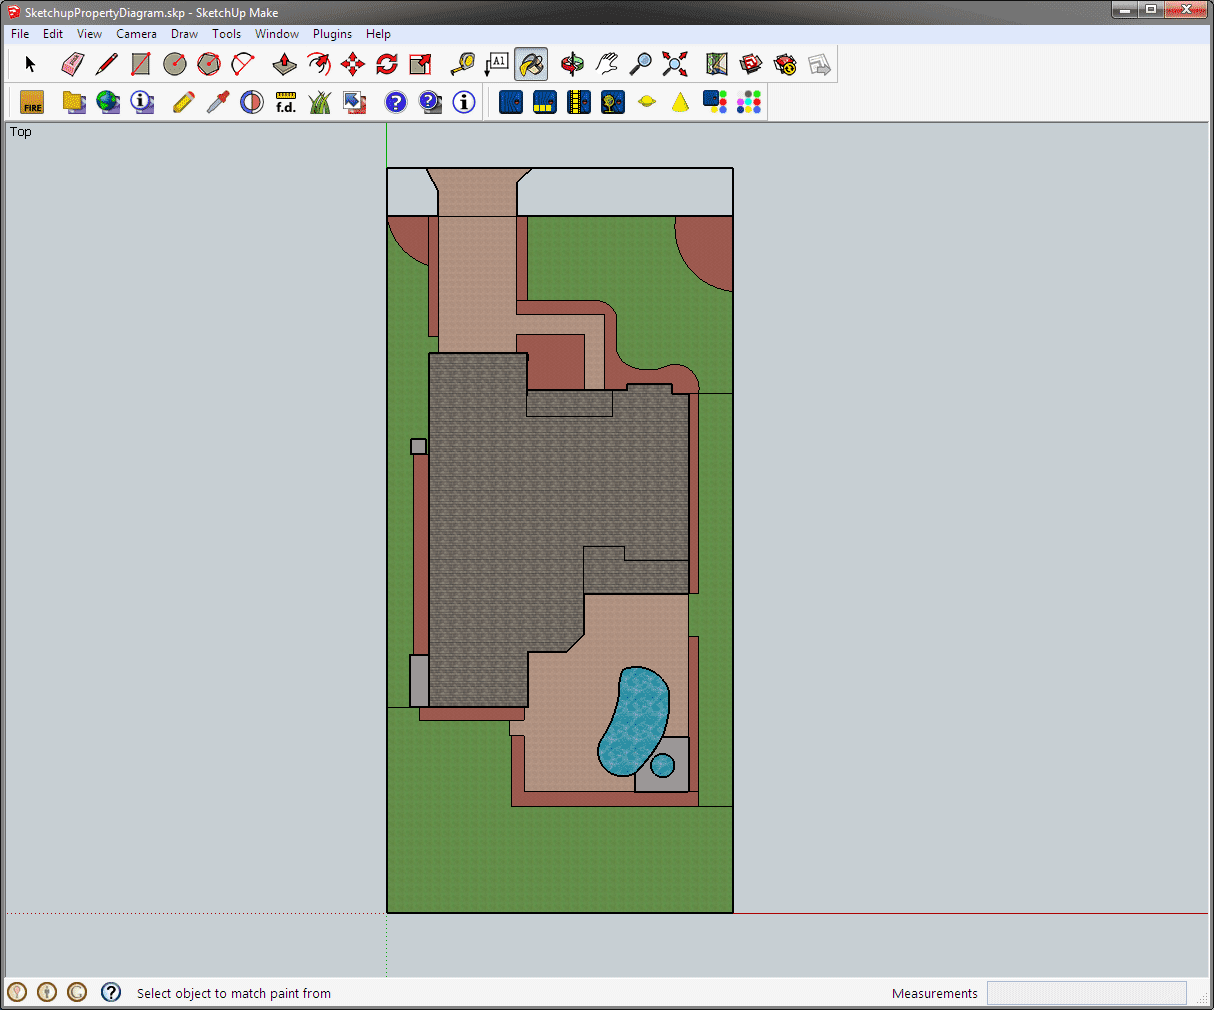Open the Plugins menu
The image size is (1214, 1010).
tap(332, 33)
